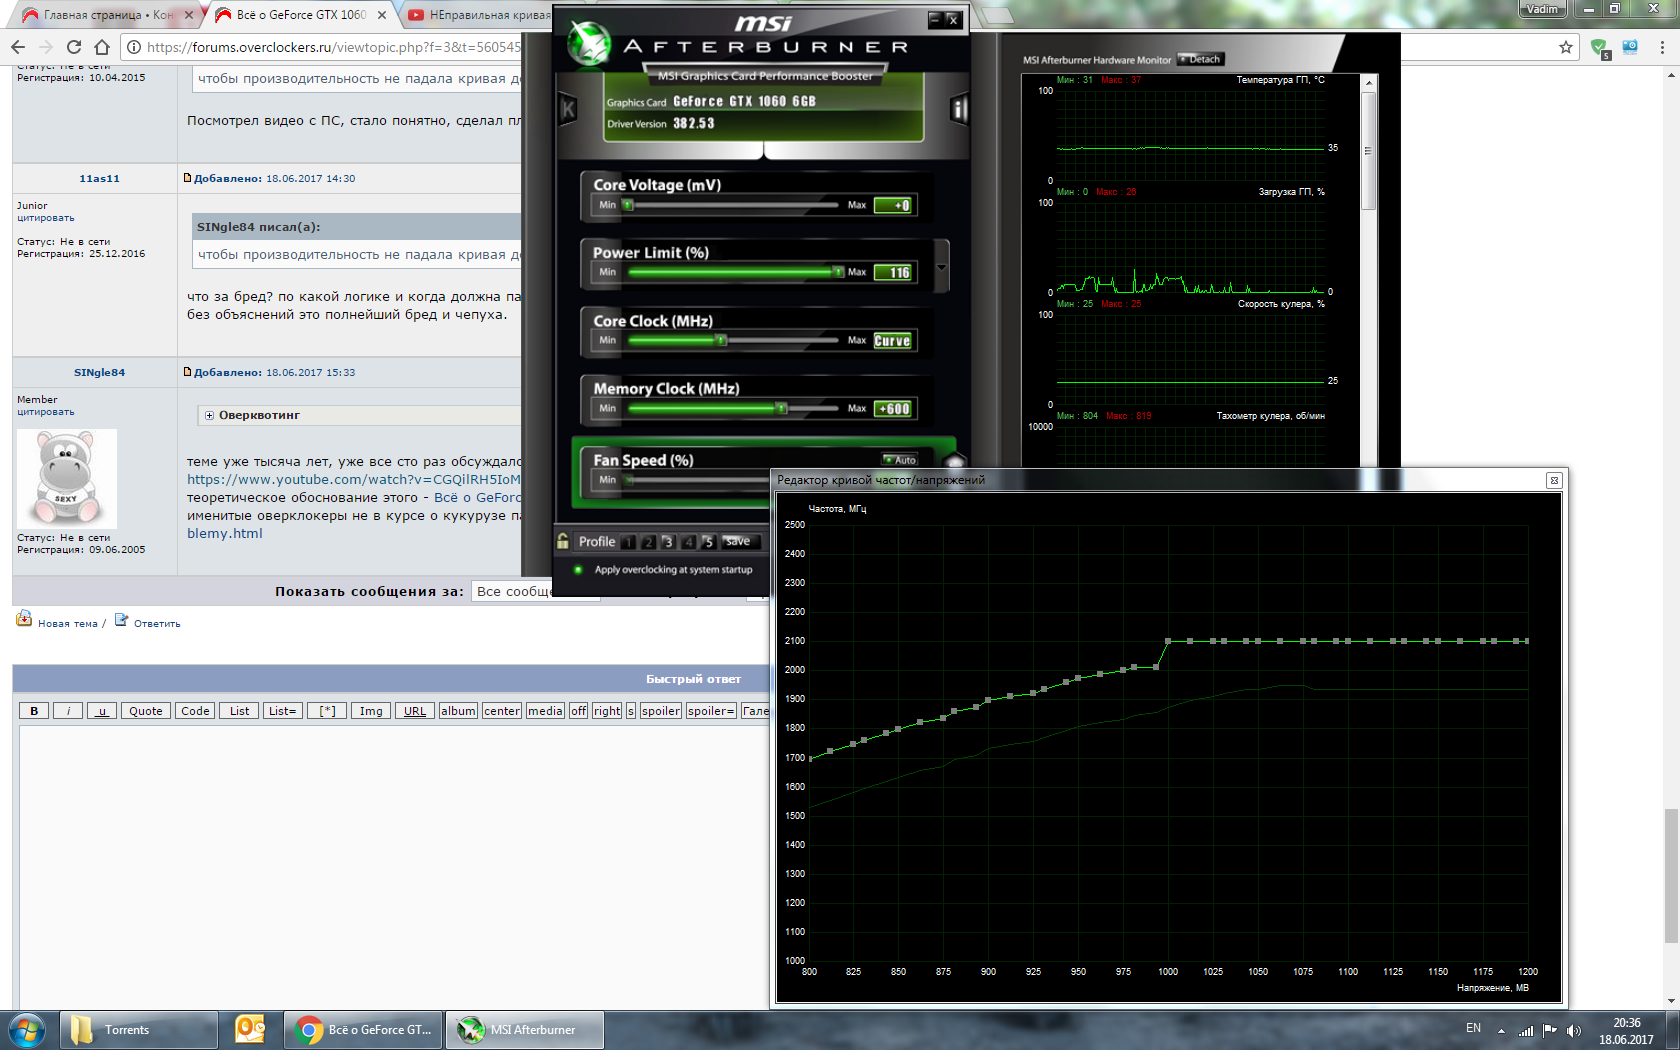
Task: Open the green shield extension icon
Action: pyautogui.click(x=1600, y=48)
